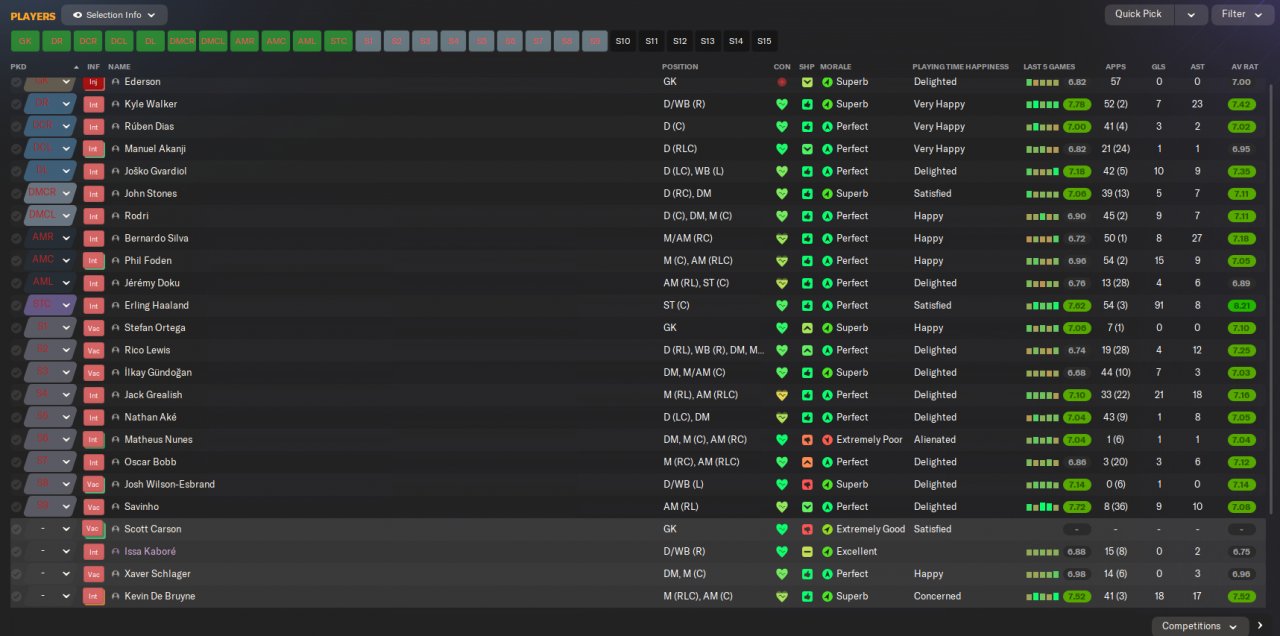
Task: Toggle the picked checkmark for Rúben Dias
Action: (x=16, y=127)
